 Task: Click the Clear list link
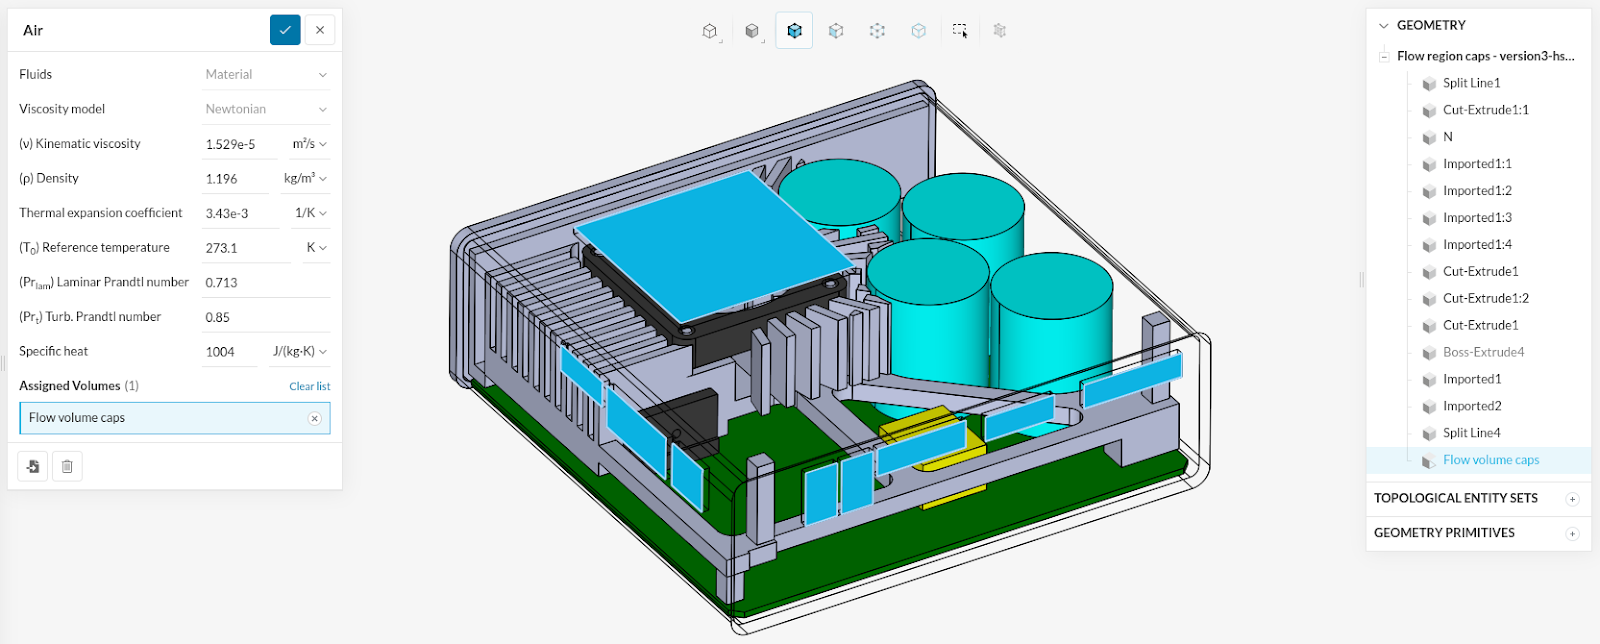point(309,386)
